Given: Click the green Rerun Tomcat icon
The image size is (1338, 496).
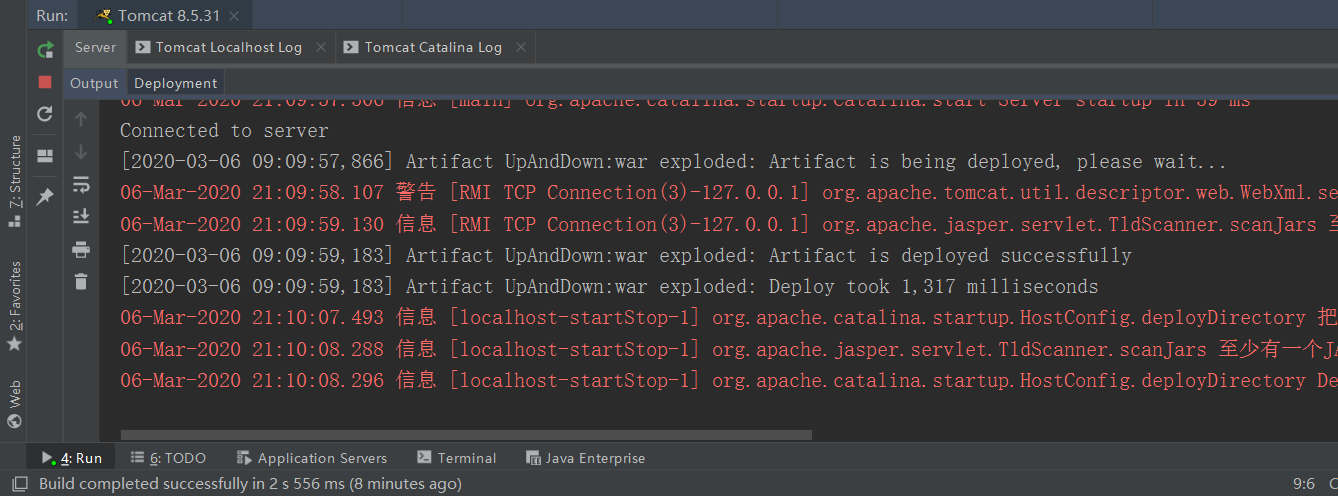Looking at the screenshot, I should click(x=45, y=49).
